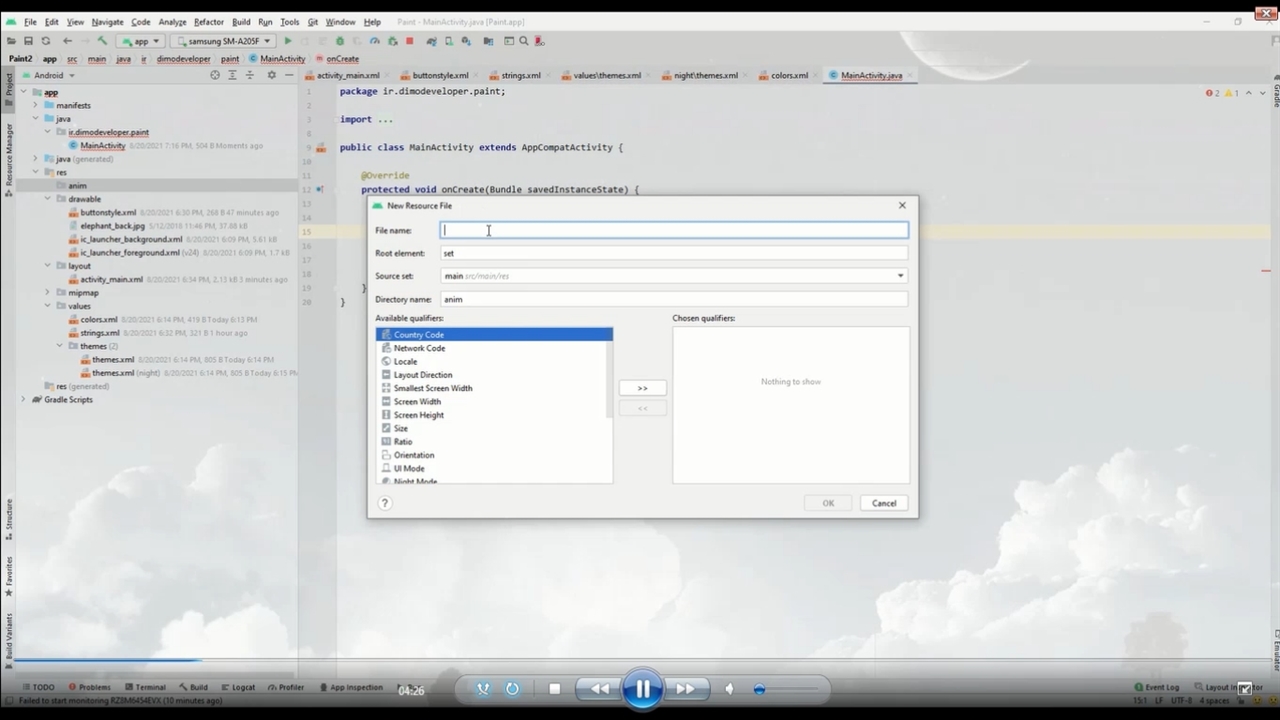The height and width of the screenshot is (720, 1280).
Task: Switch to the strings.xml tab
Action: click(x=520, y=75)
